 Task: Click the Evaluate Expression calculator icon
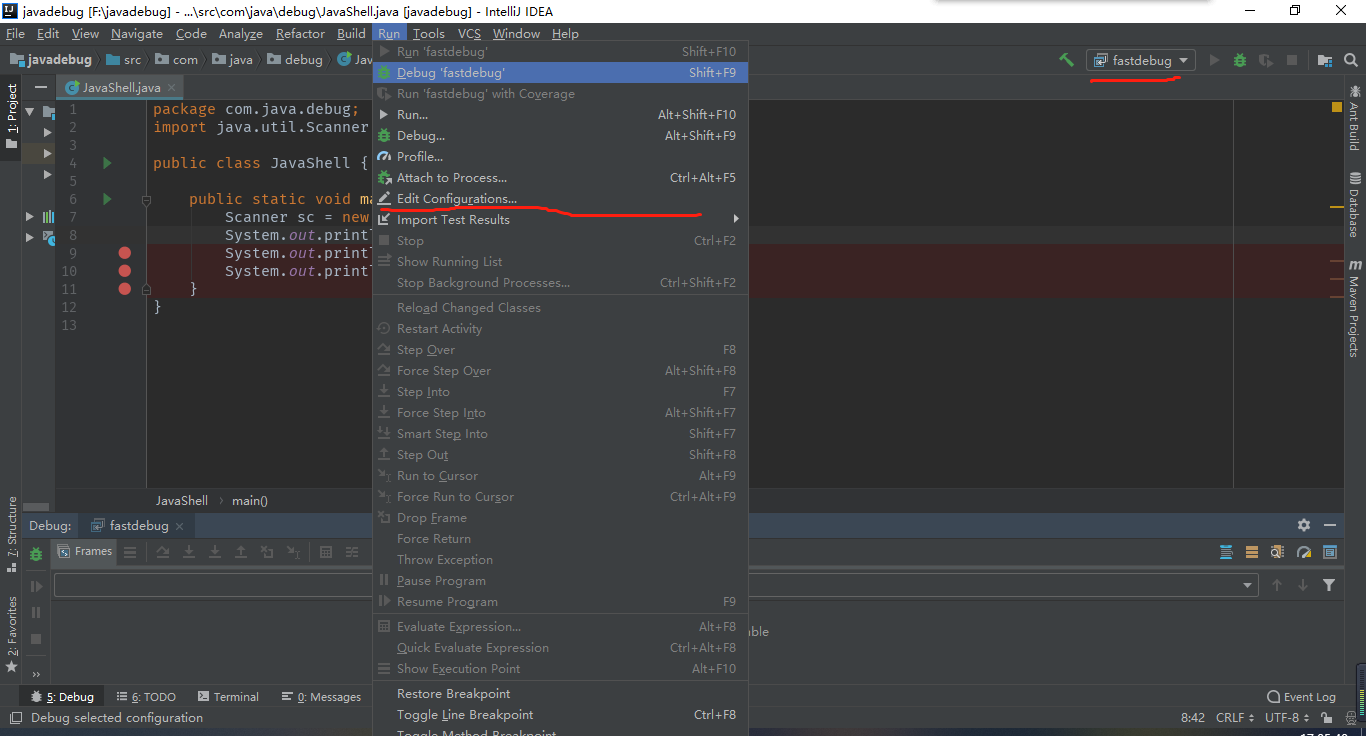tap(326, 552)
